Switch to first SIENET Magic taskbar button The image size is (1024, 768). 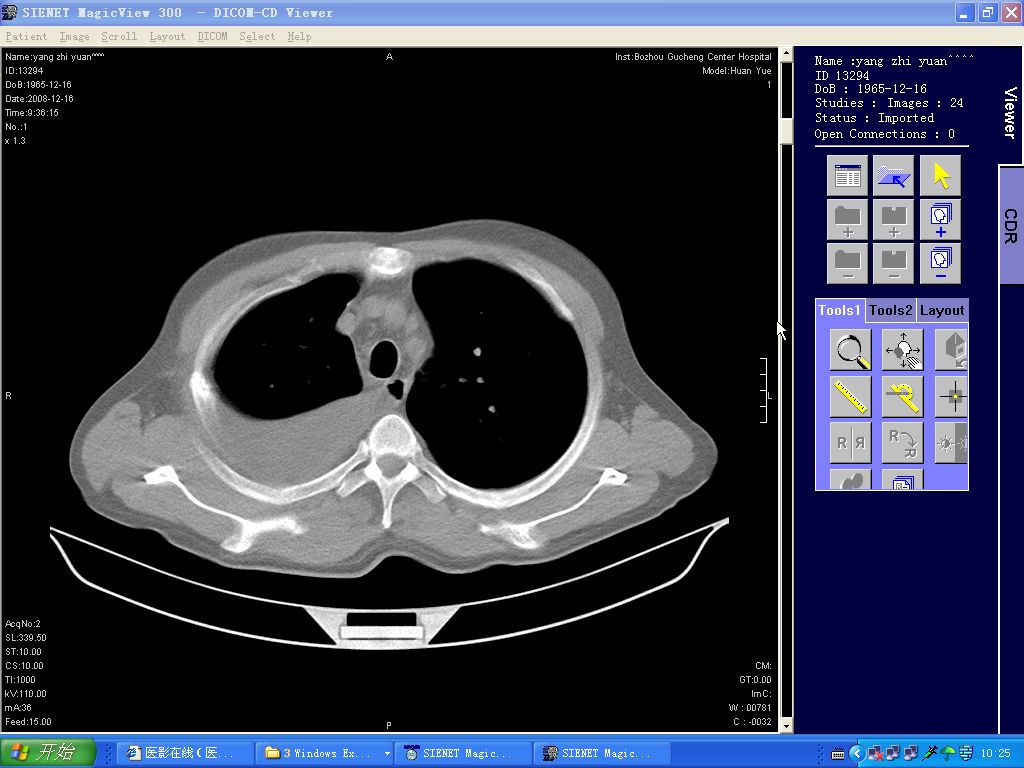pos(464,753)
